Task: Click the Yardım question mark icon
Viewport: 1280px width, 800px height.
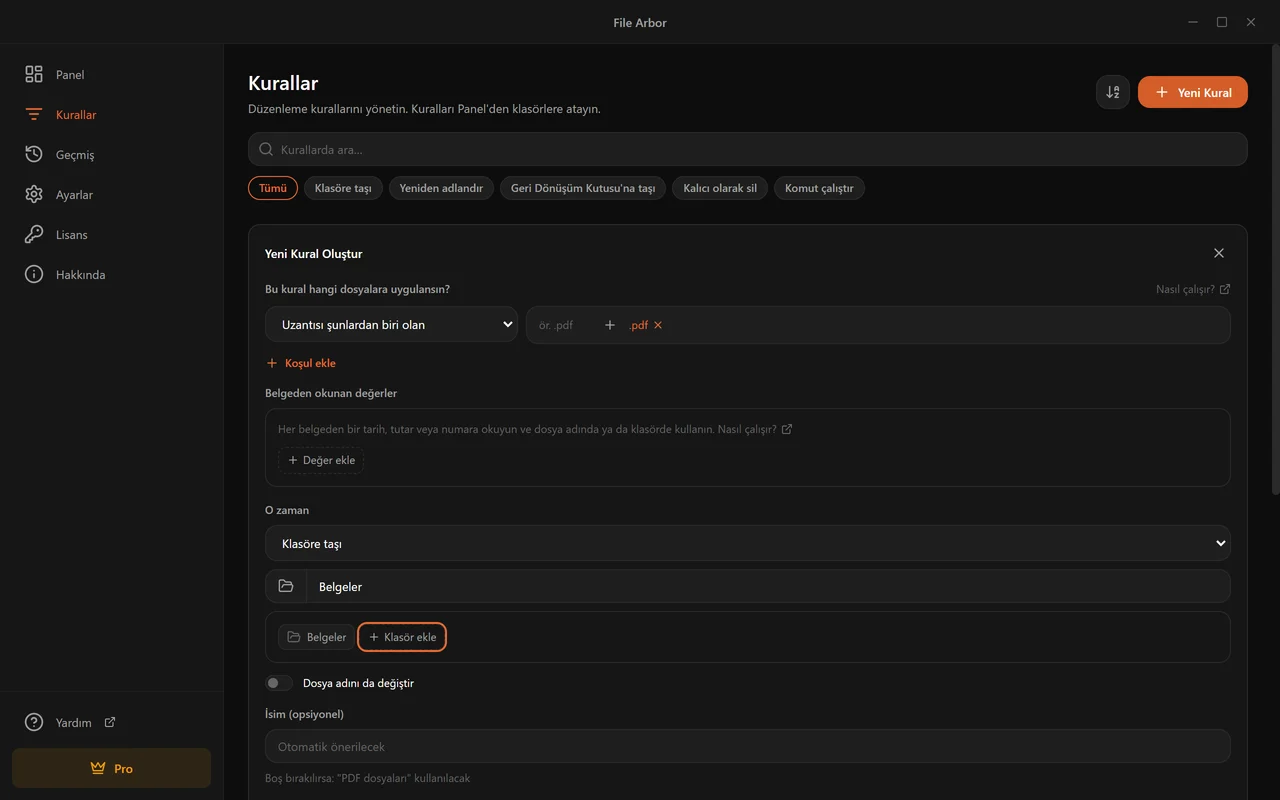Action: pos(34,722)
